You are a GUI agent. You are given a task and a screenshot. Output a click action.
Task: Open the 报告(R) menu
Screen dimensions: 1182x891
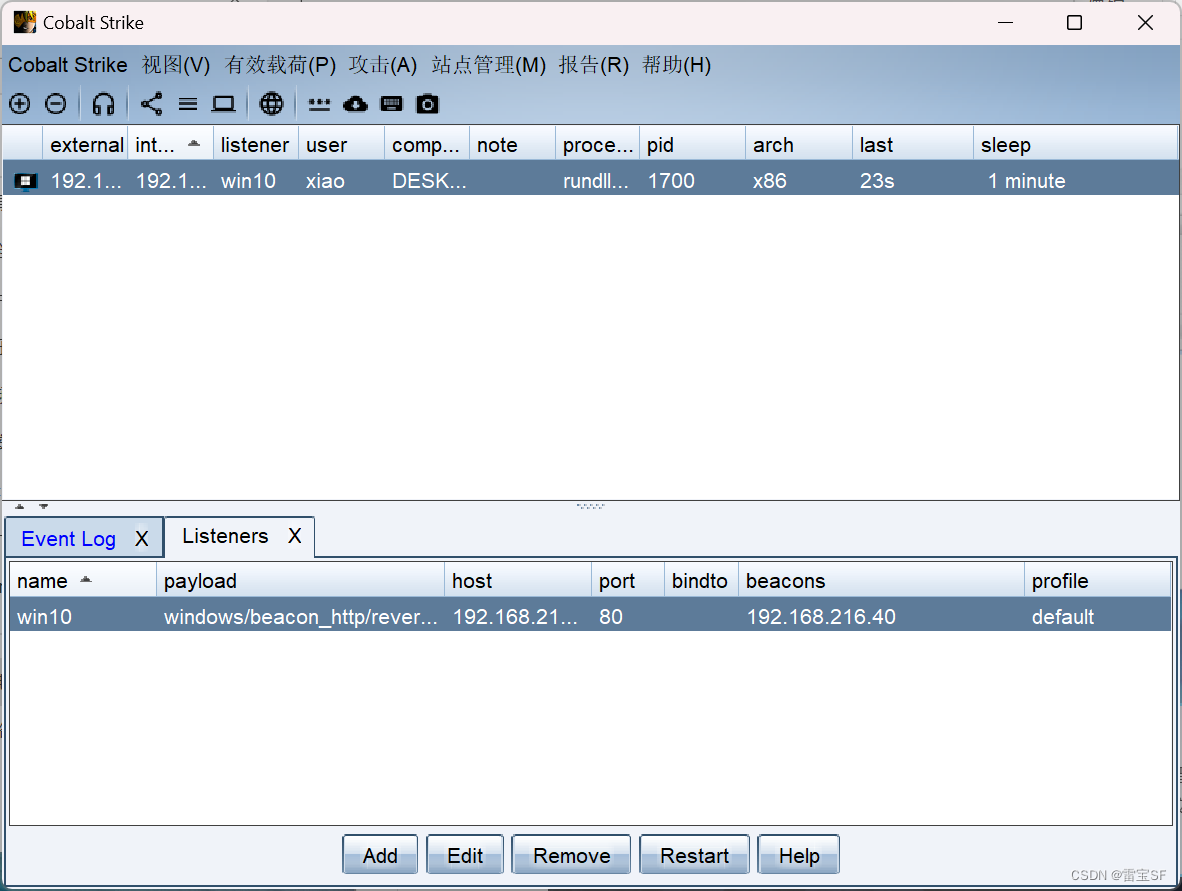click(x=593, y=65)
